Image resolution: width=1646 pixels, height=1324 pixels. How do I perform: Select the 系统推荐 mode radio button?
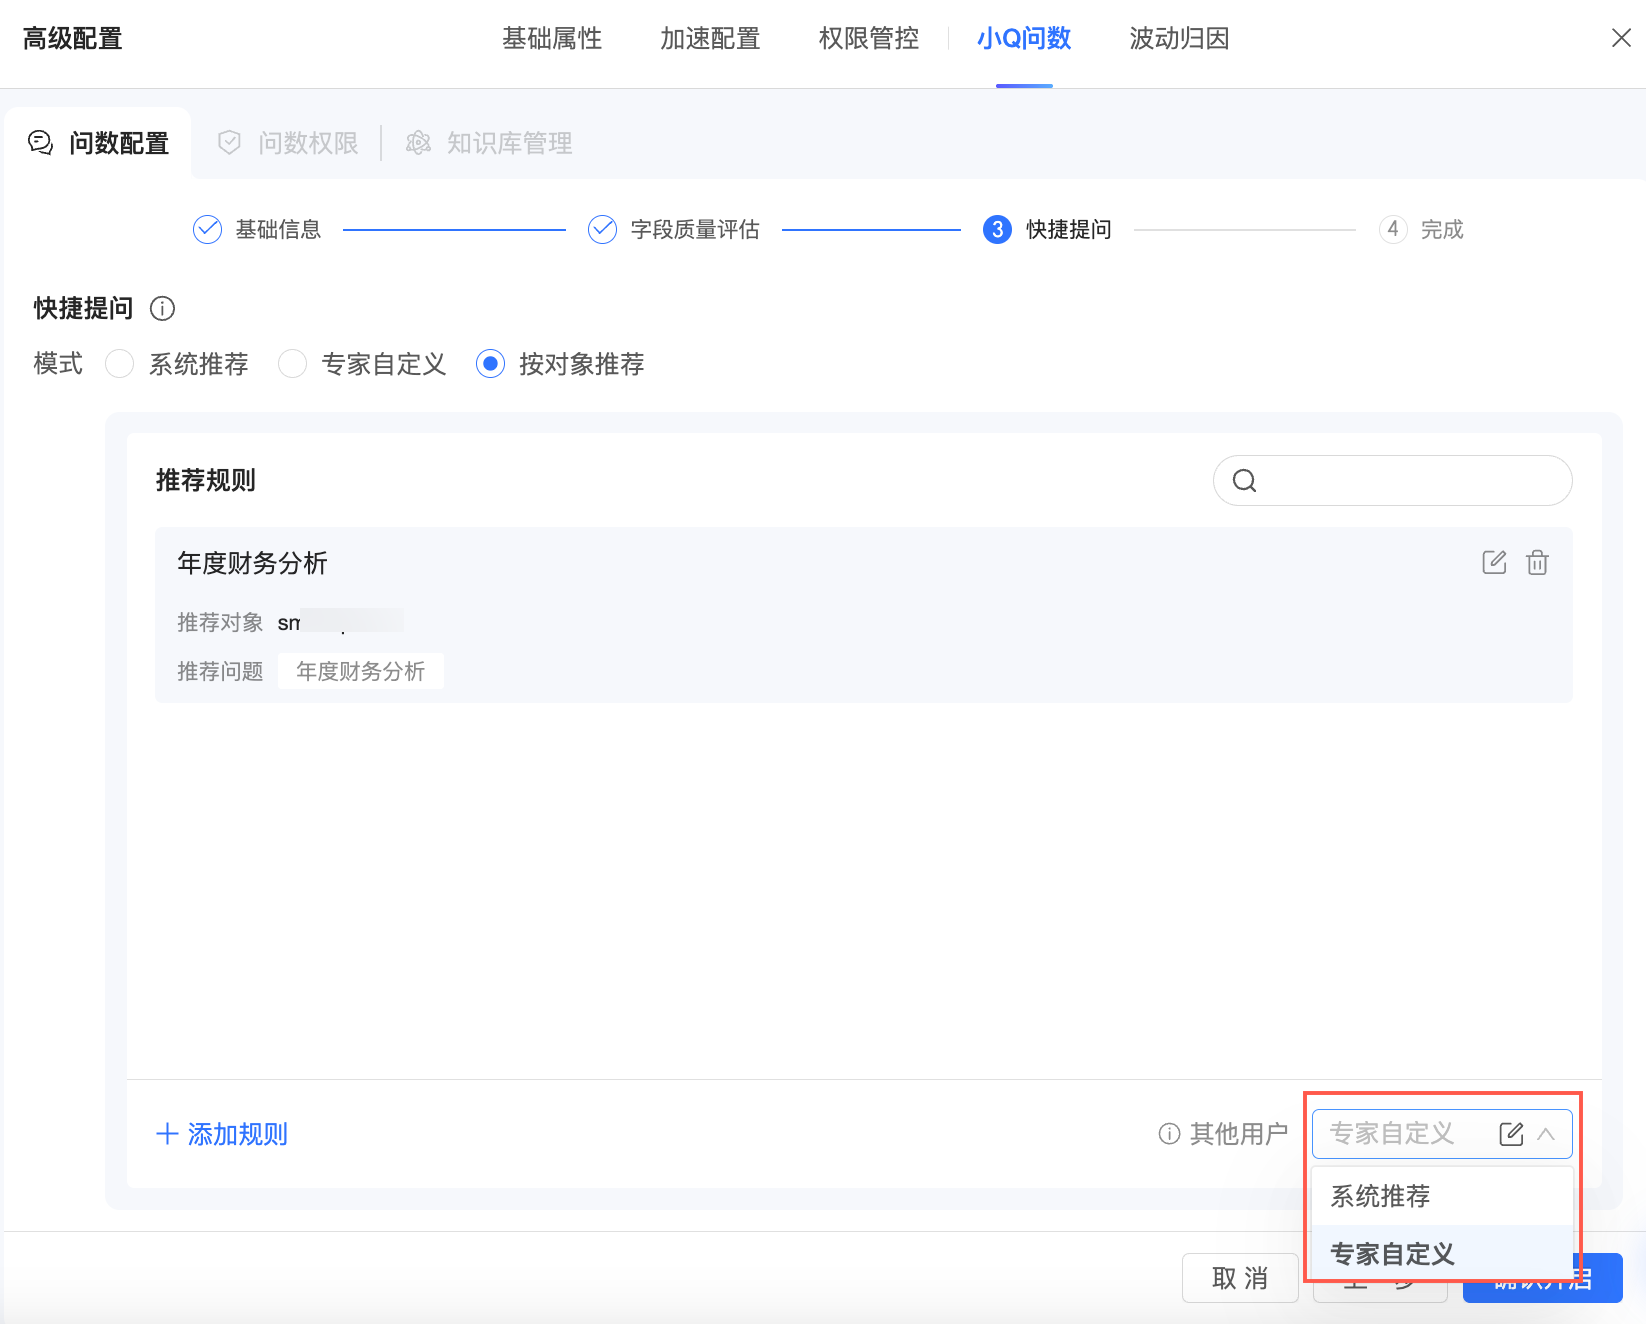120,364
